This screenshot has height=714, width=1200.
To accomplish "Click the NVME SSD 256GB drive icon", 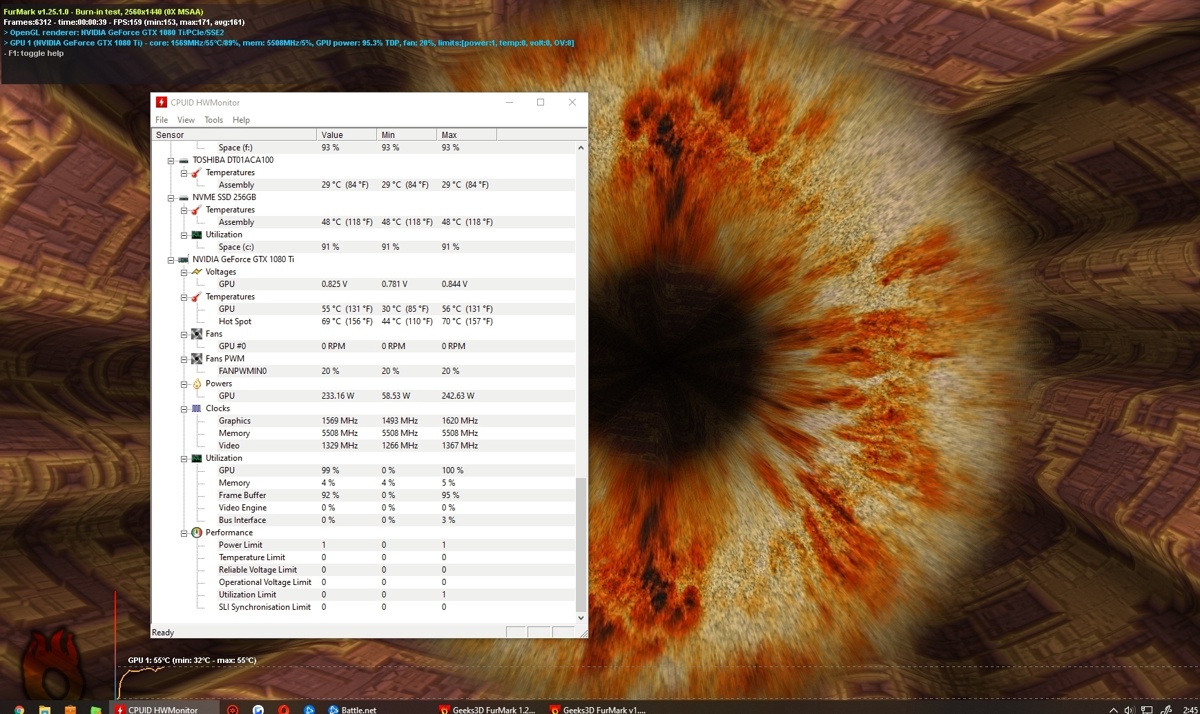I will click(x=184, y=197).
